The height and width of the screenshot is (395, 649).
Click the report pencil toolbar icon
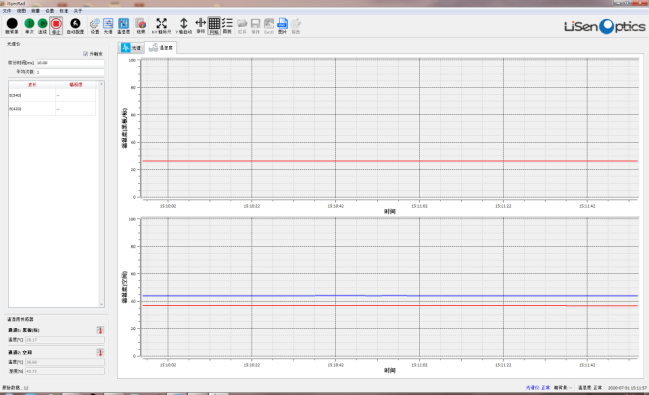296,26
